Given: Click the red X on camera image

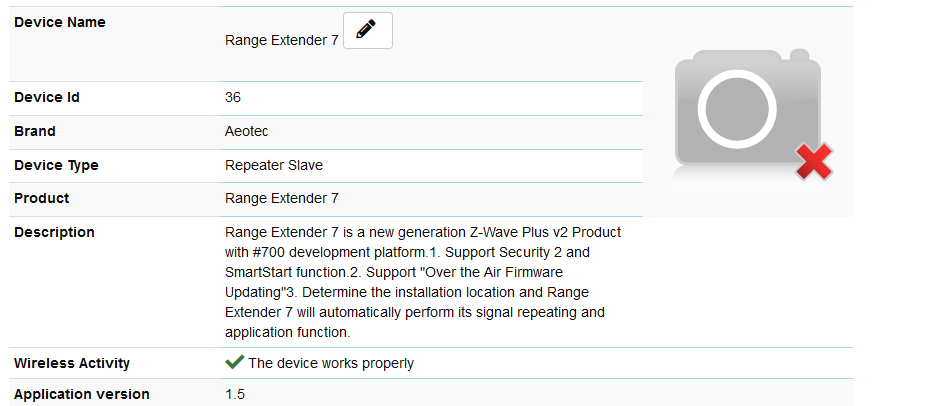Looking at the screenshot, I should click(815, 162).
